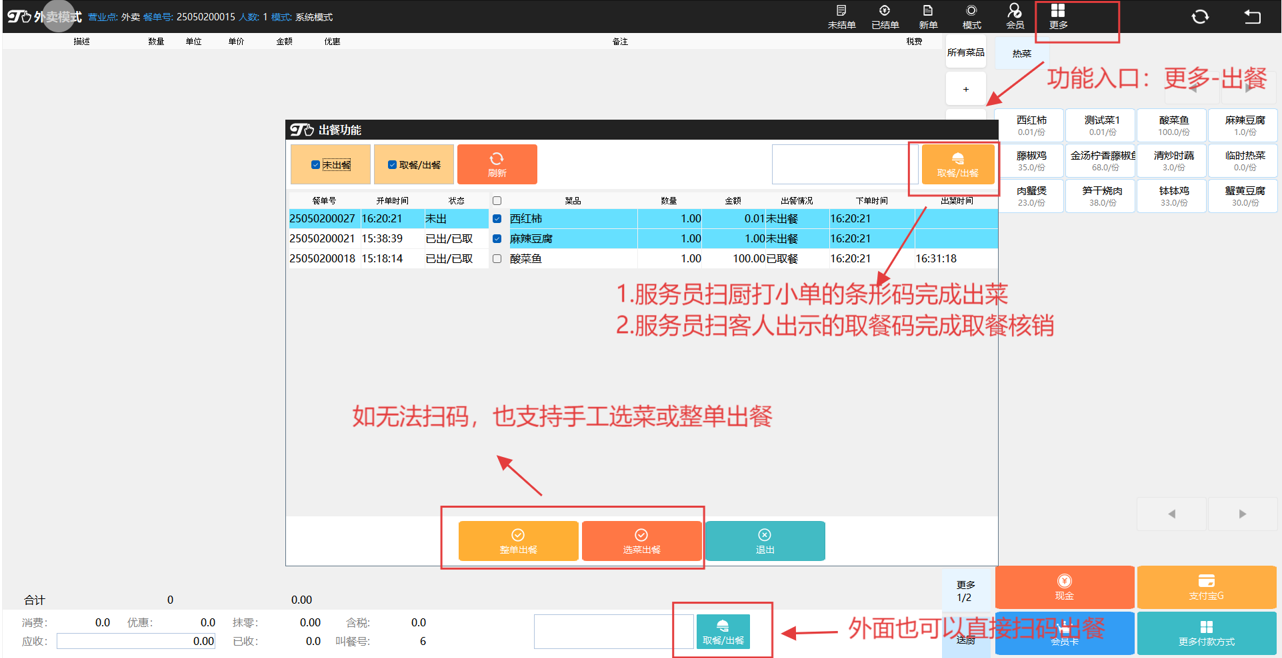The image size is (1282, 658).
Task: Select the 所有菜品 category tab
Action: tap(965, 53)
